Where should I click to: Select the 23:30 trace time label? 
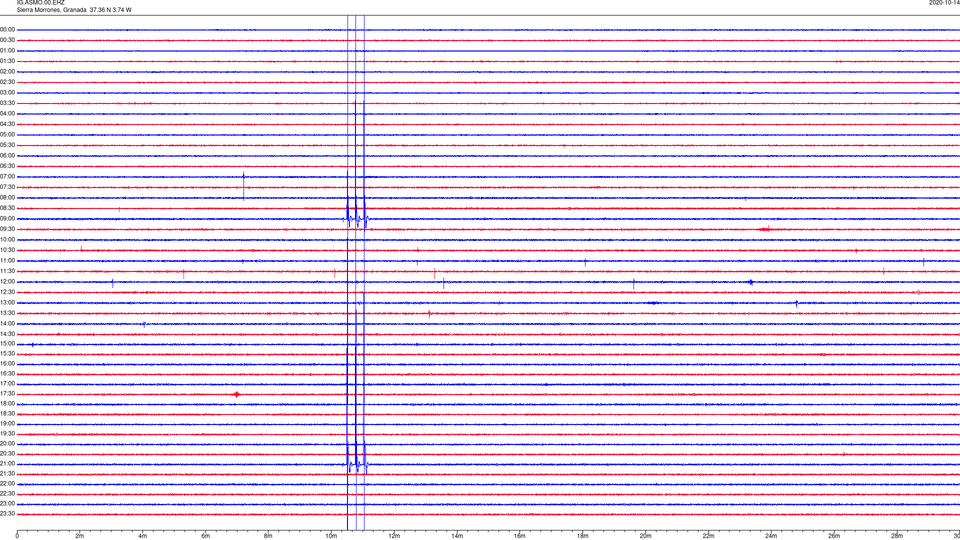click(7, 514)
